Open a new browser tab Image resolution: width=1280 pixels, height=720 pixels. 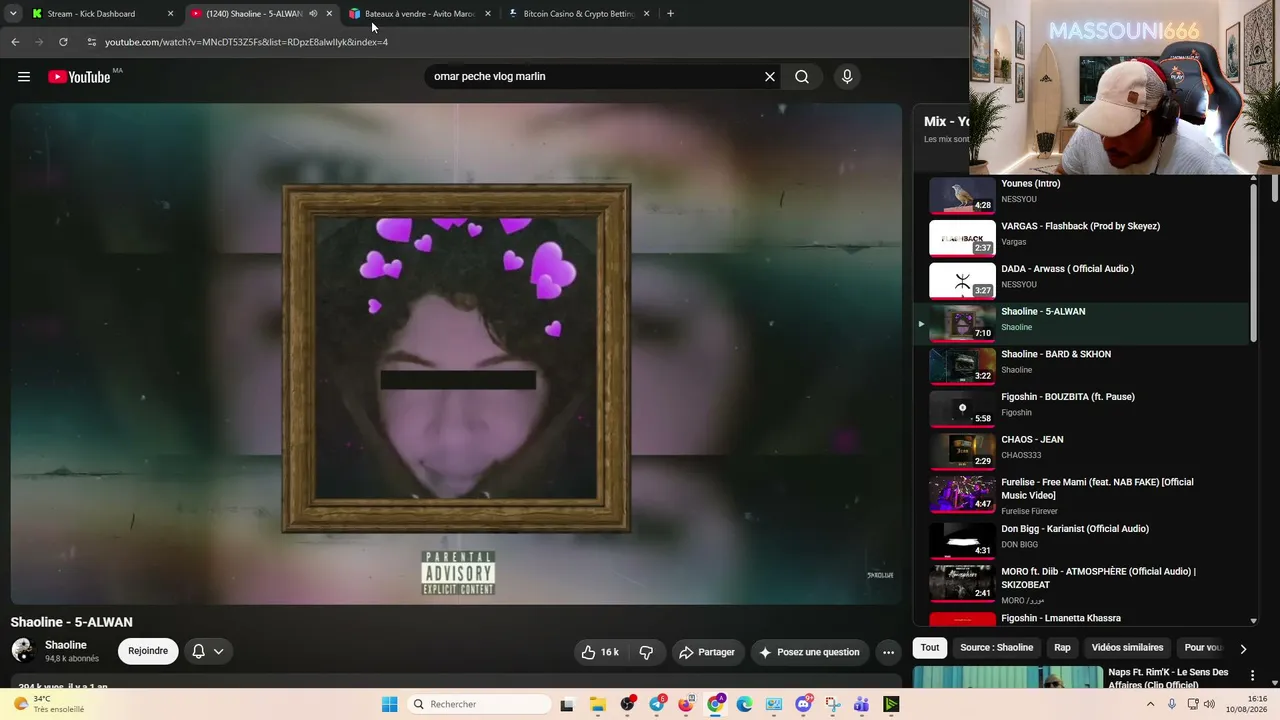pos(670,14)
